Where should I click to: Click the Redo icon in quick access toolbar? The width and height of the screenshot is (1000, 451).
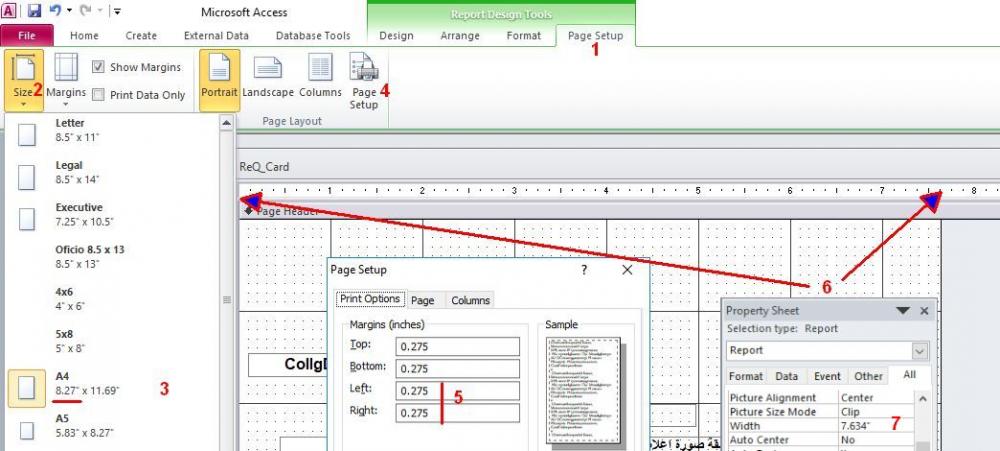click(x=86, y=11)
